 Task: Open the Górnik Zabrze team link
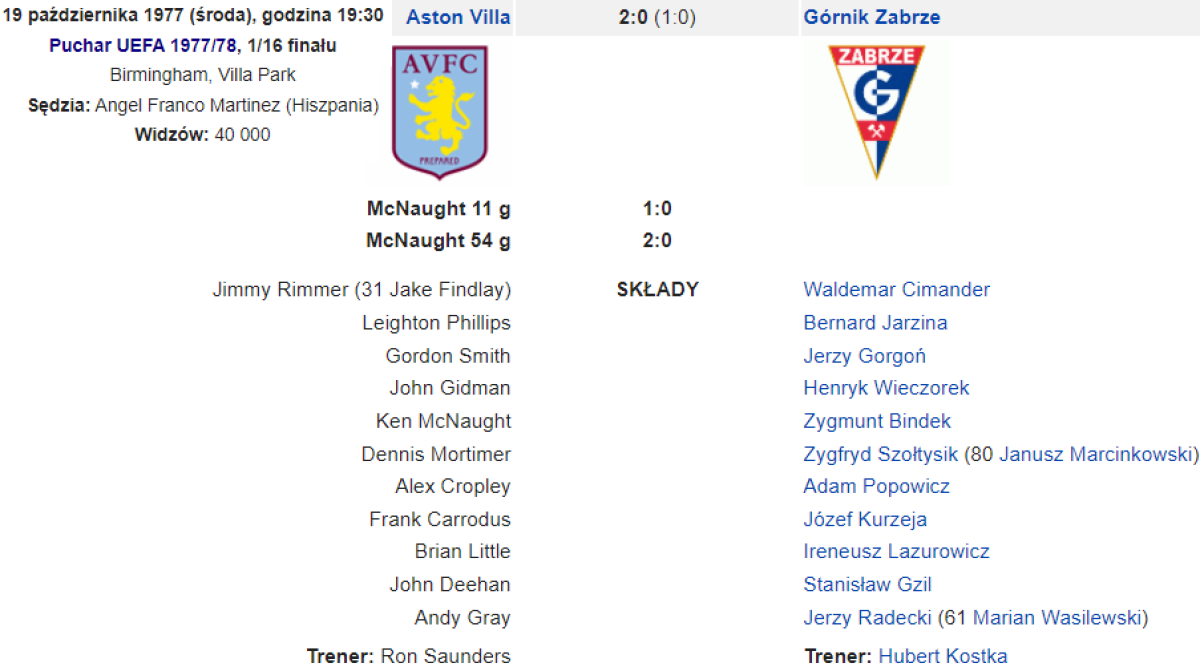coord(871,17)
